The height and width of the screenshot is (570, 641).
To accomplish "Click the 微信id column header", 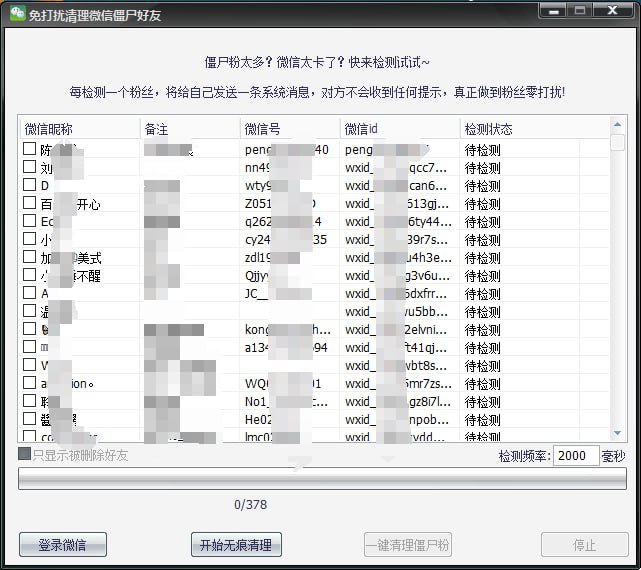I will point(400,129).
